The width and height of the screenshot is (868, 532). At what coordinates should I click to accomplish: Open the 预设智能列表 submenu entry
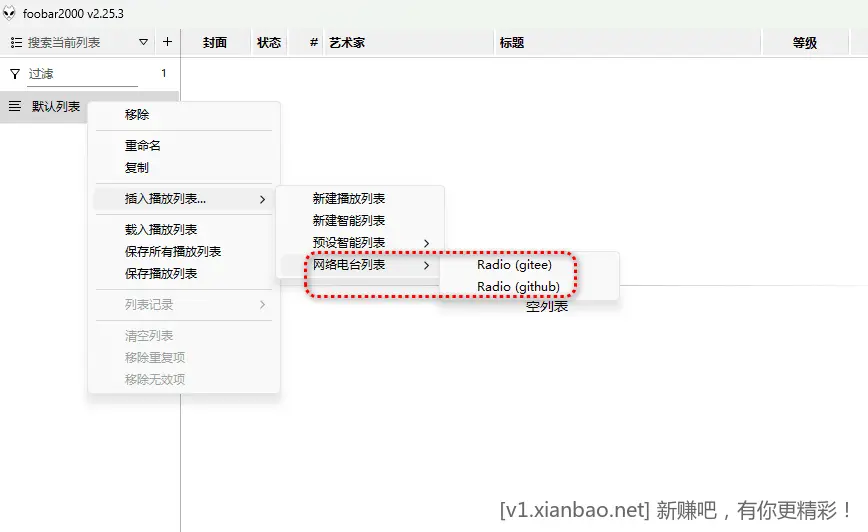tap(360, 243)
